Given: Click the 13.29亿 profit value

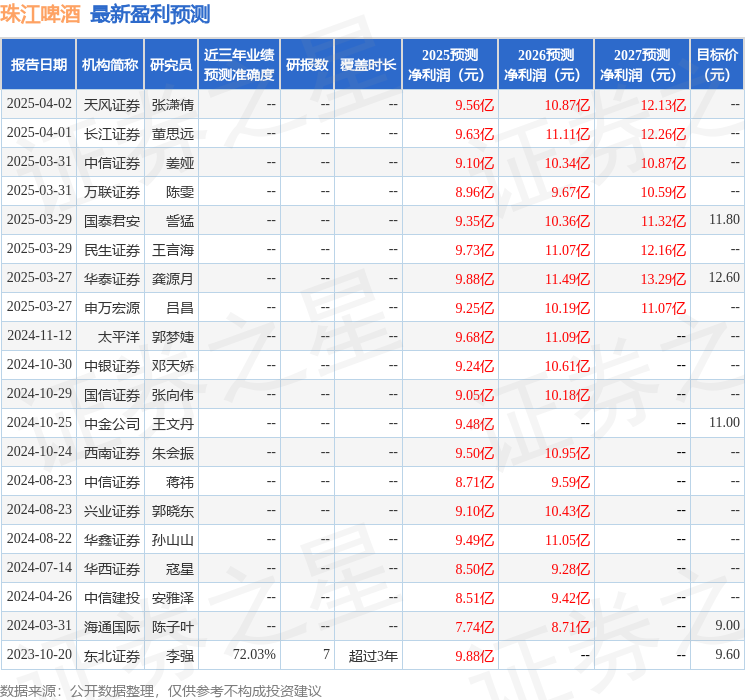Looking at the screenshot, I should pyautogui.click(x=663, y=279).
